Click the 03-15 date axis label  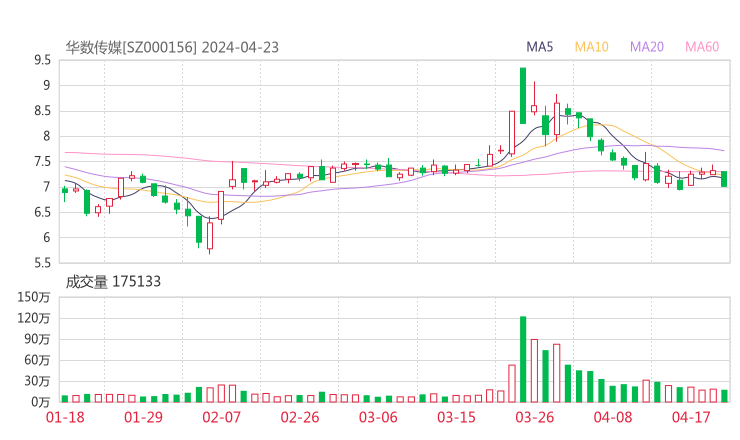(456, 417)
